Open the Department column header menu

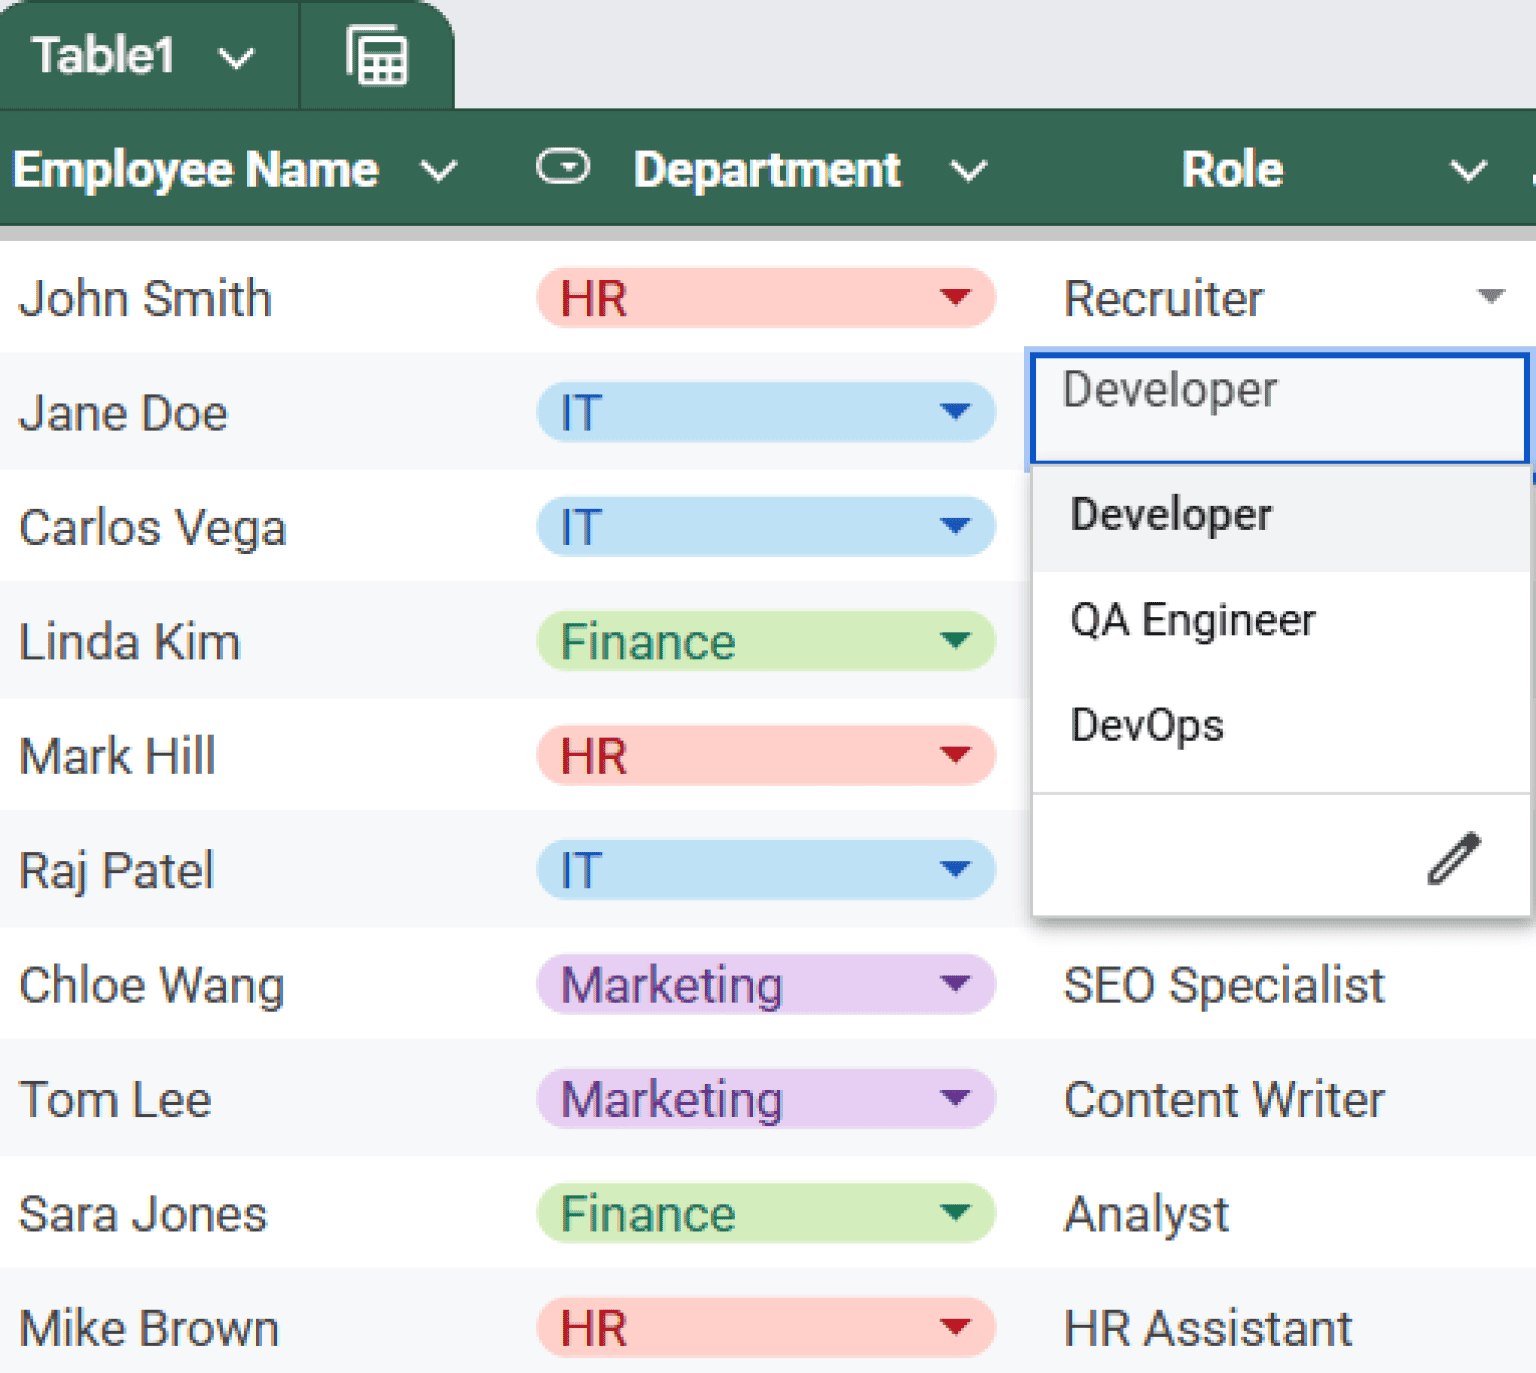[967, 170]
